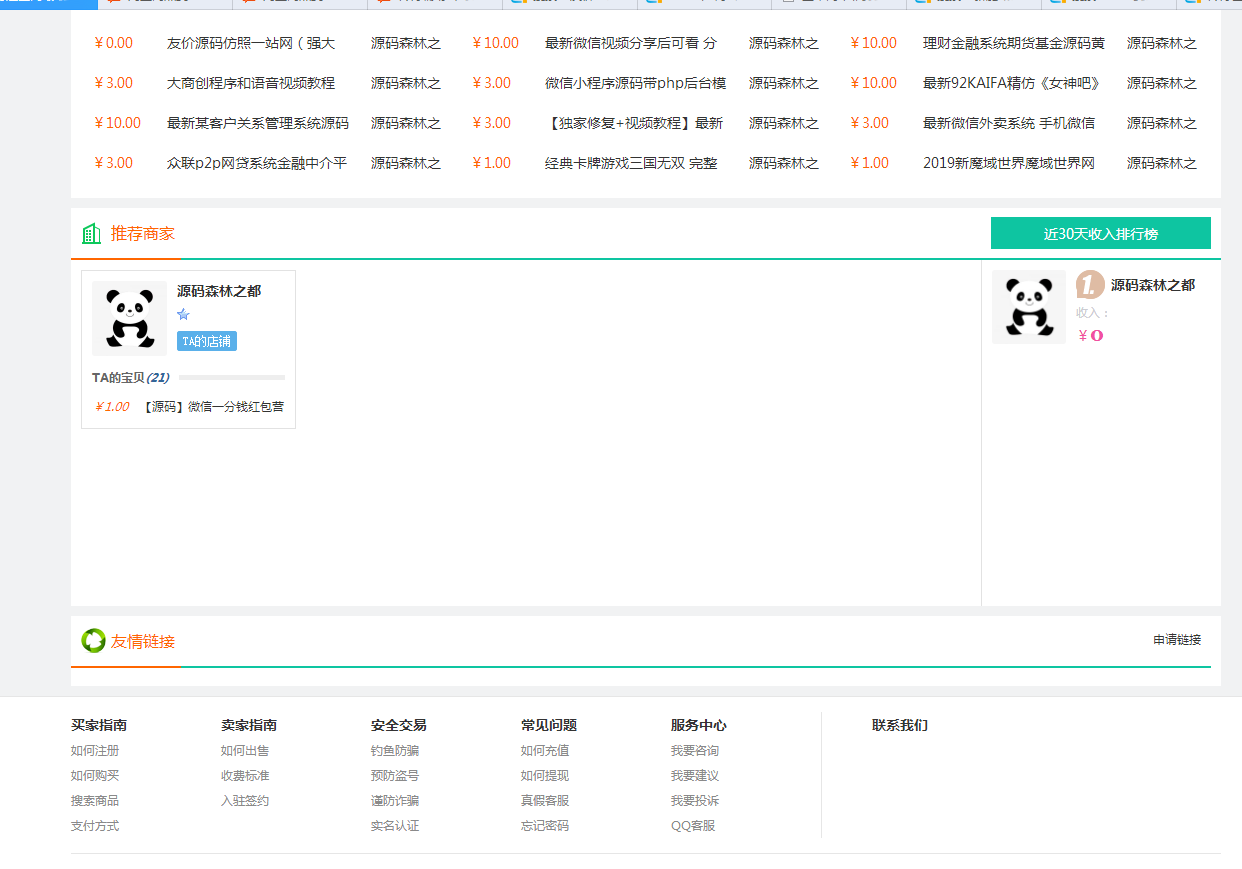This screenshot has height=869, width=1242.
Task: Click the 钓鱼防骗 safety link
Action: [x=395, y=751]
